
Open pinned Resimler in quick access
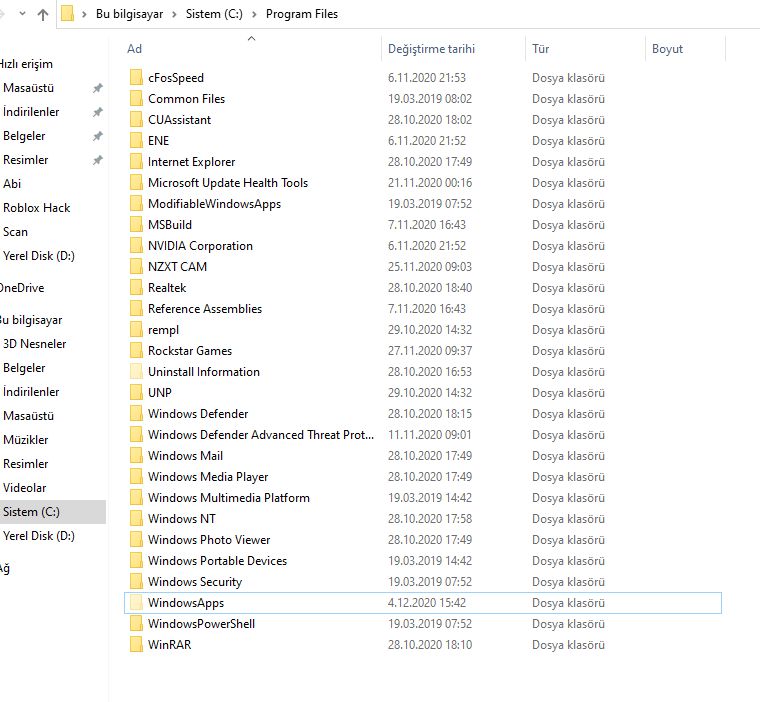click(x=26, y=160)
